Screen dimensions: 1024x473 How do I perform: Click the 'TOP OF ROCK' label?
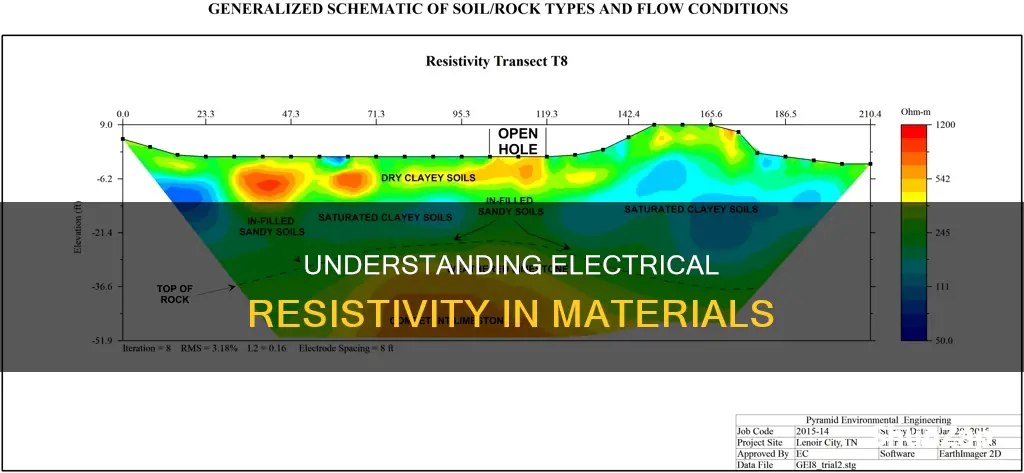pos(173,294)
